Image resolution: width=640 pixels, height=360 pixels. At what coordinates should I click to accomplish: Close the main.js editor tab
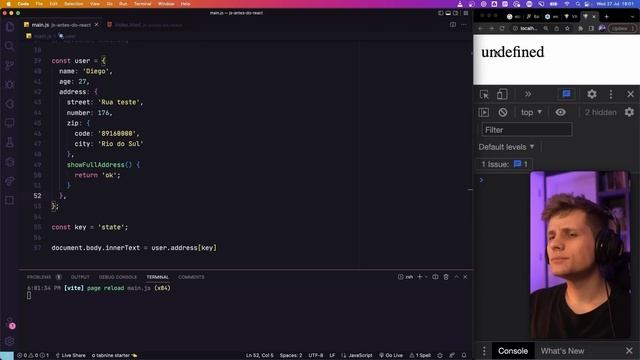96,24
